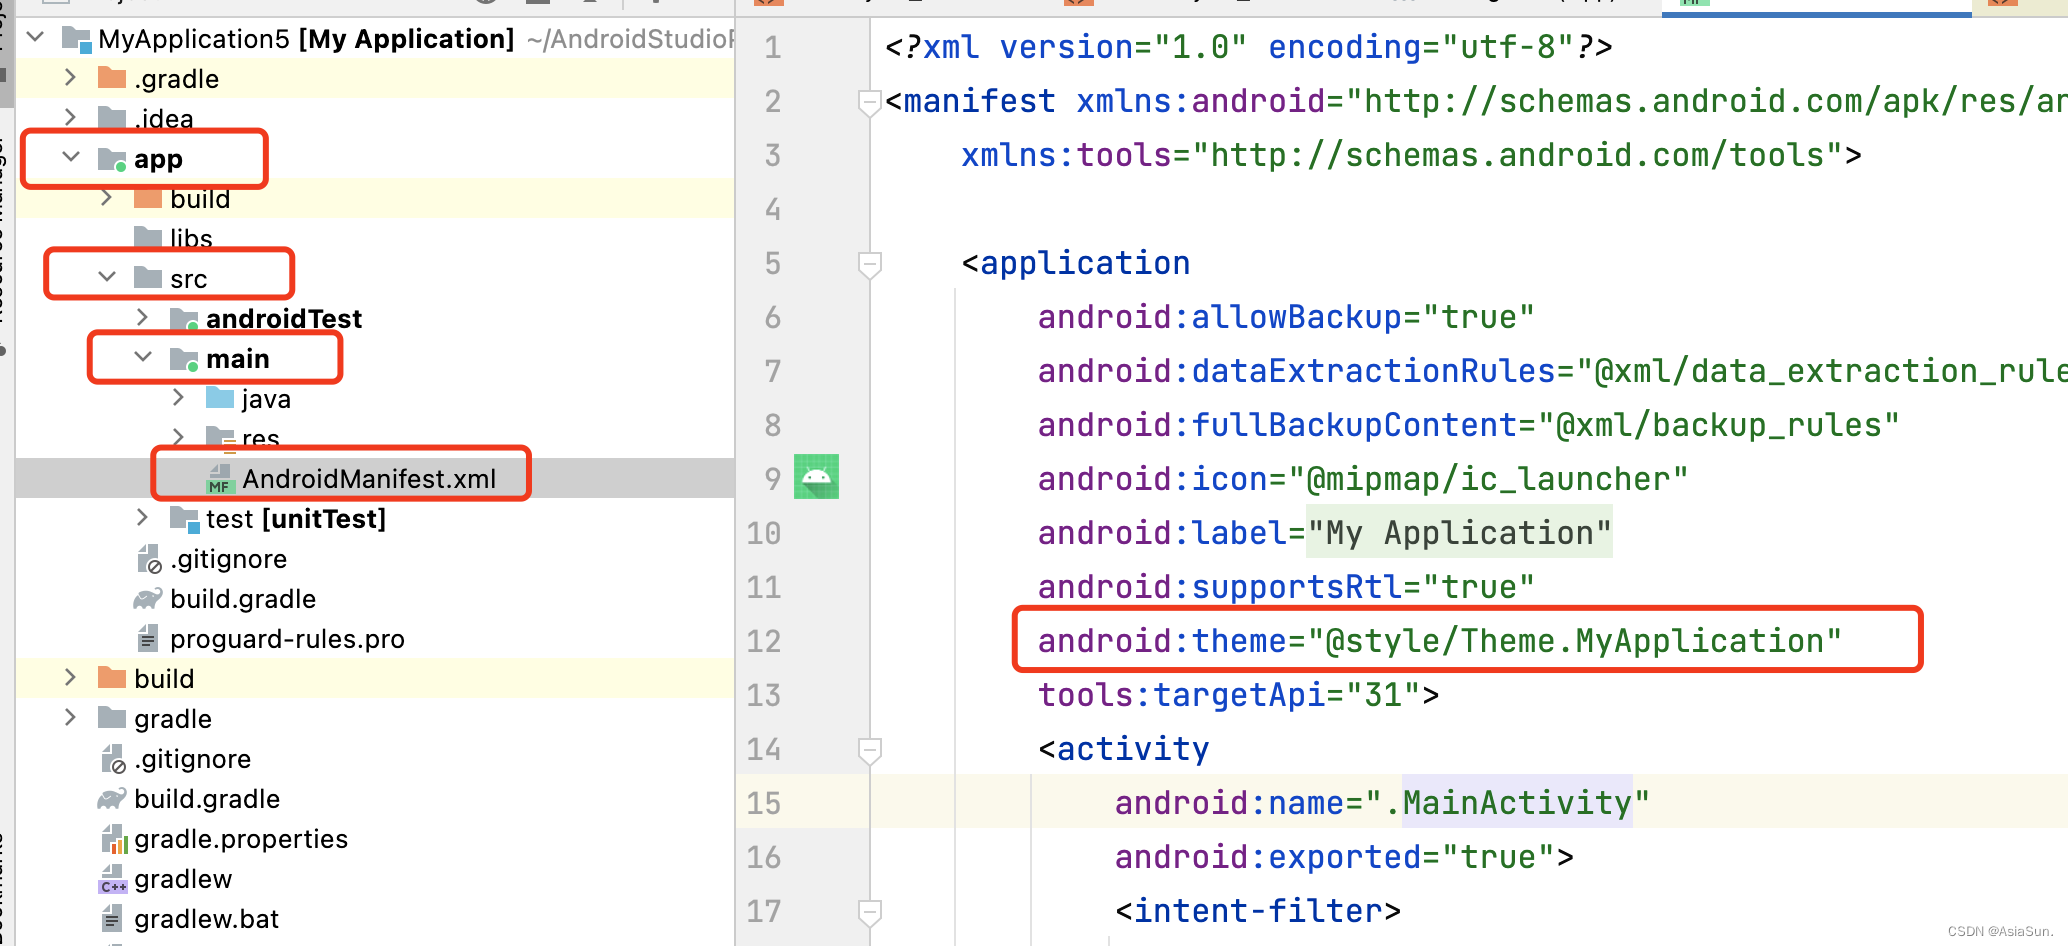Click the gradlew.bat file icon
The image size is (2068, 946).
coord(112,918)
